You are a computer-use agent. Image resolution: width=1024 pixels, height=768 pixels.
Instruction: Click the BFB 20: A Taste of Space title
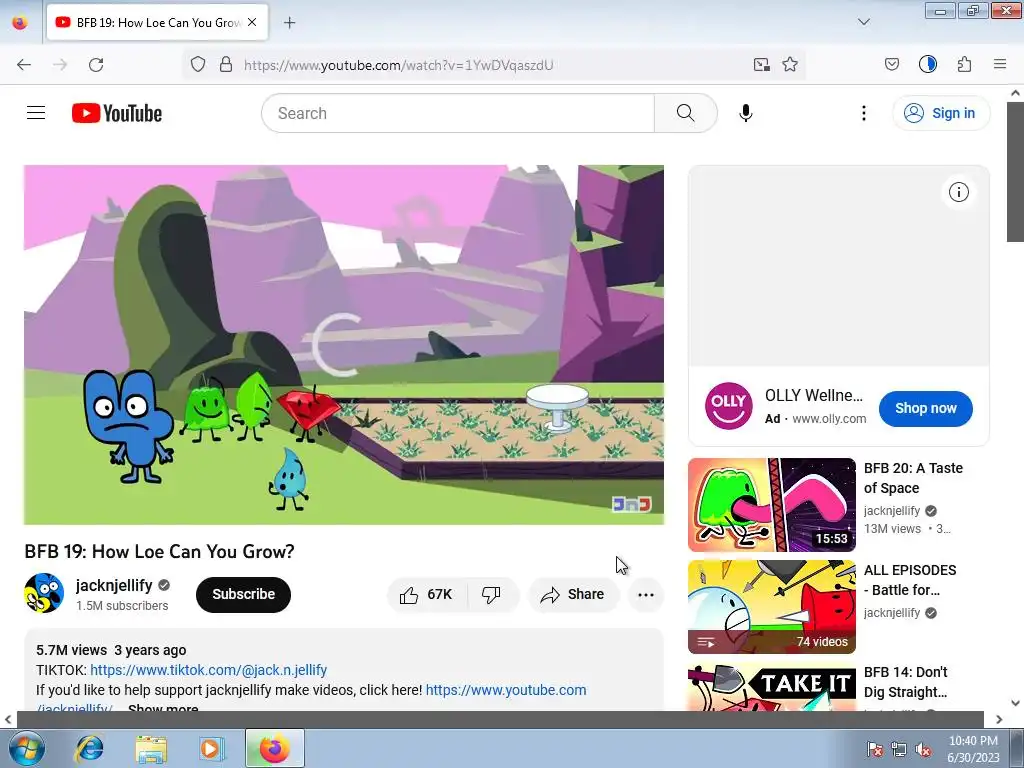click(x=913, y=478)
